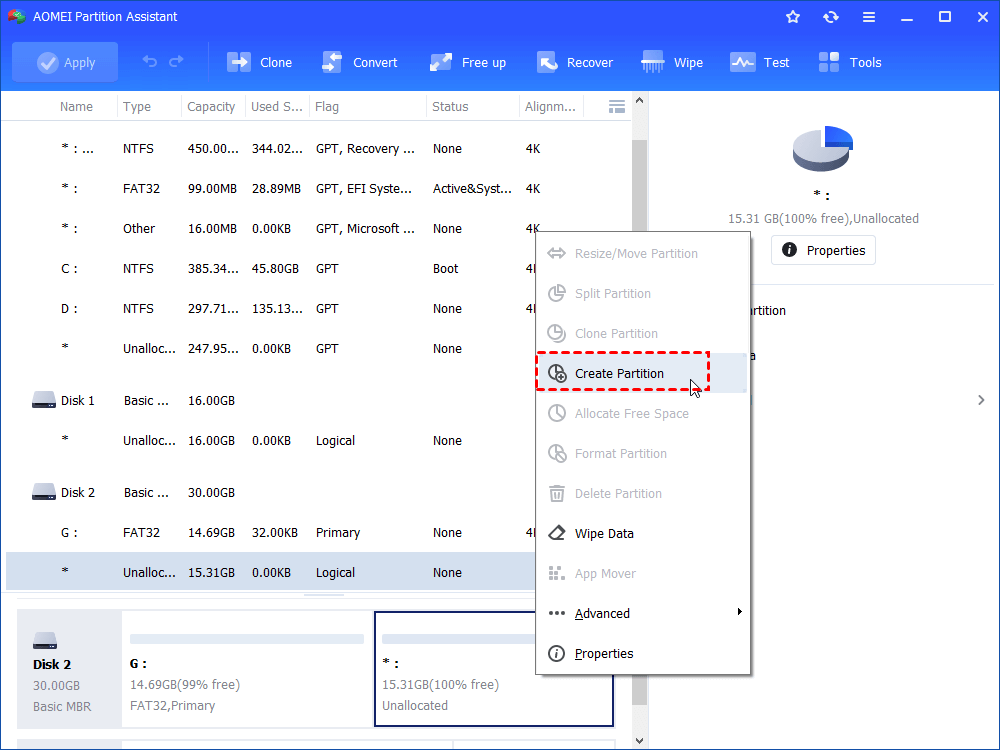
Task: Open the Clone tool
Action: point(260,62)
